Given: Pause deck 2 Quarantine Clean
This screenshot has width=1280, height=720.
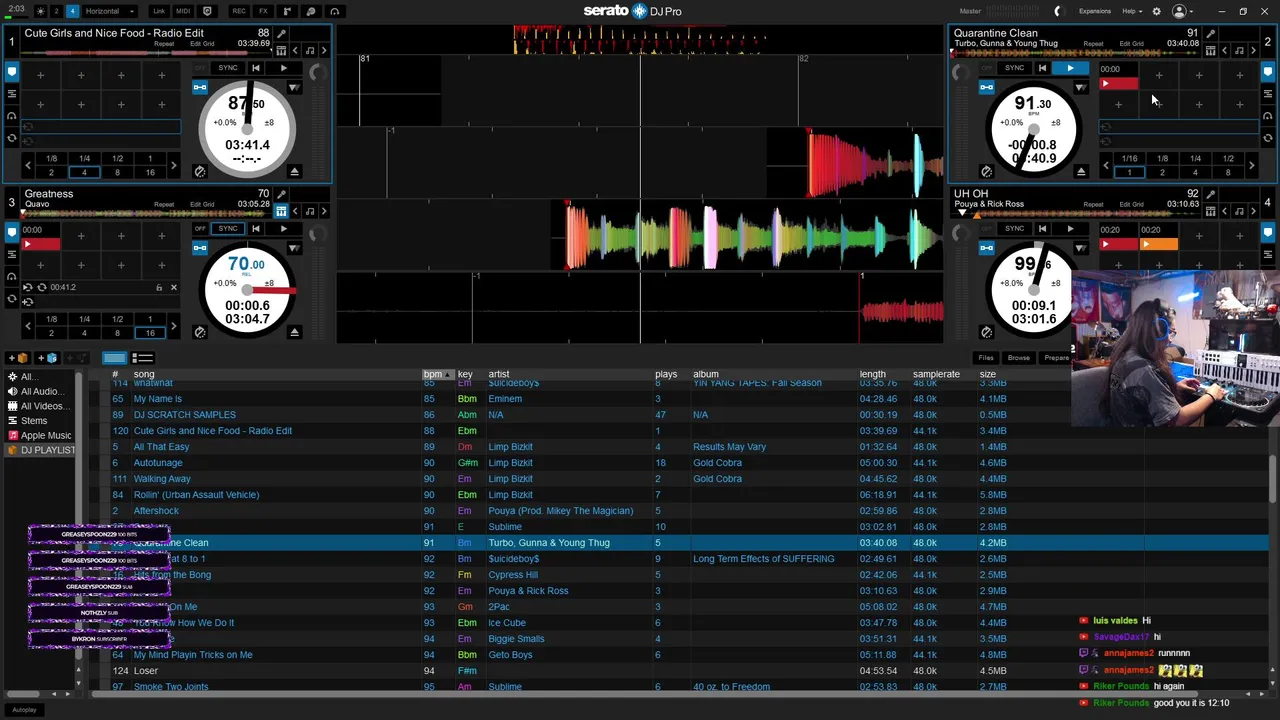Looking at the screenshot, I should pyautogui.click(x=1070, y=68).
